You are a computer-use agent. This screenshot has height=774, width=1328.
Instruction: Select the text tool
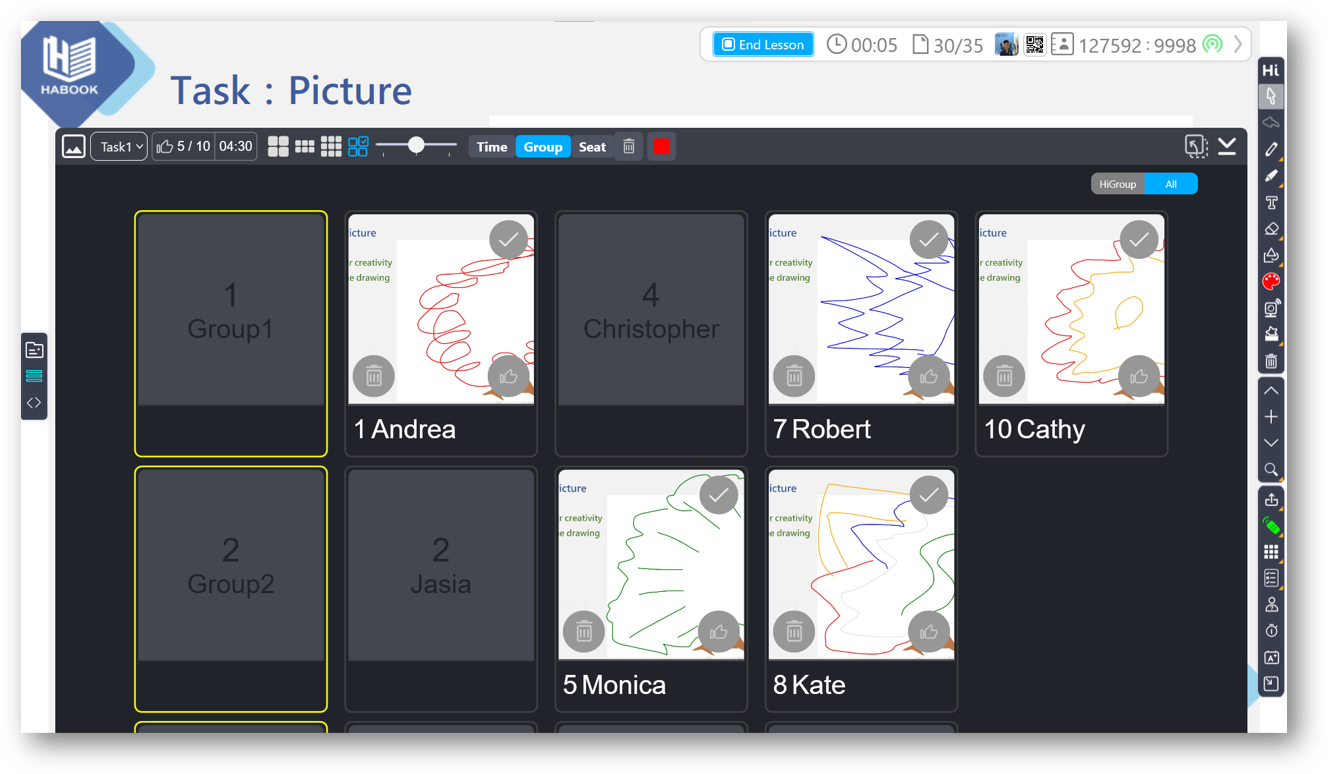coord(1271,203)
